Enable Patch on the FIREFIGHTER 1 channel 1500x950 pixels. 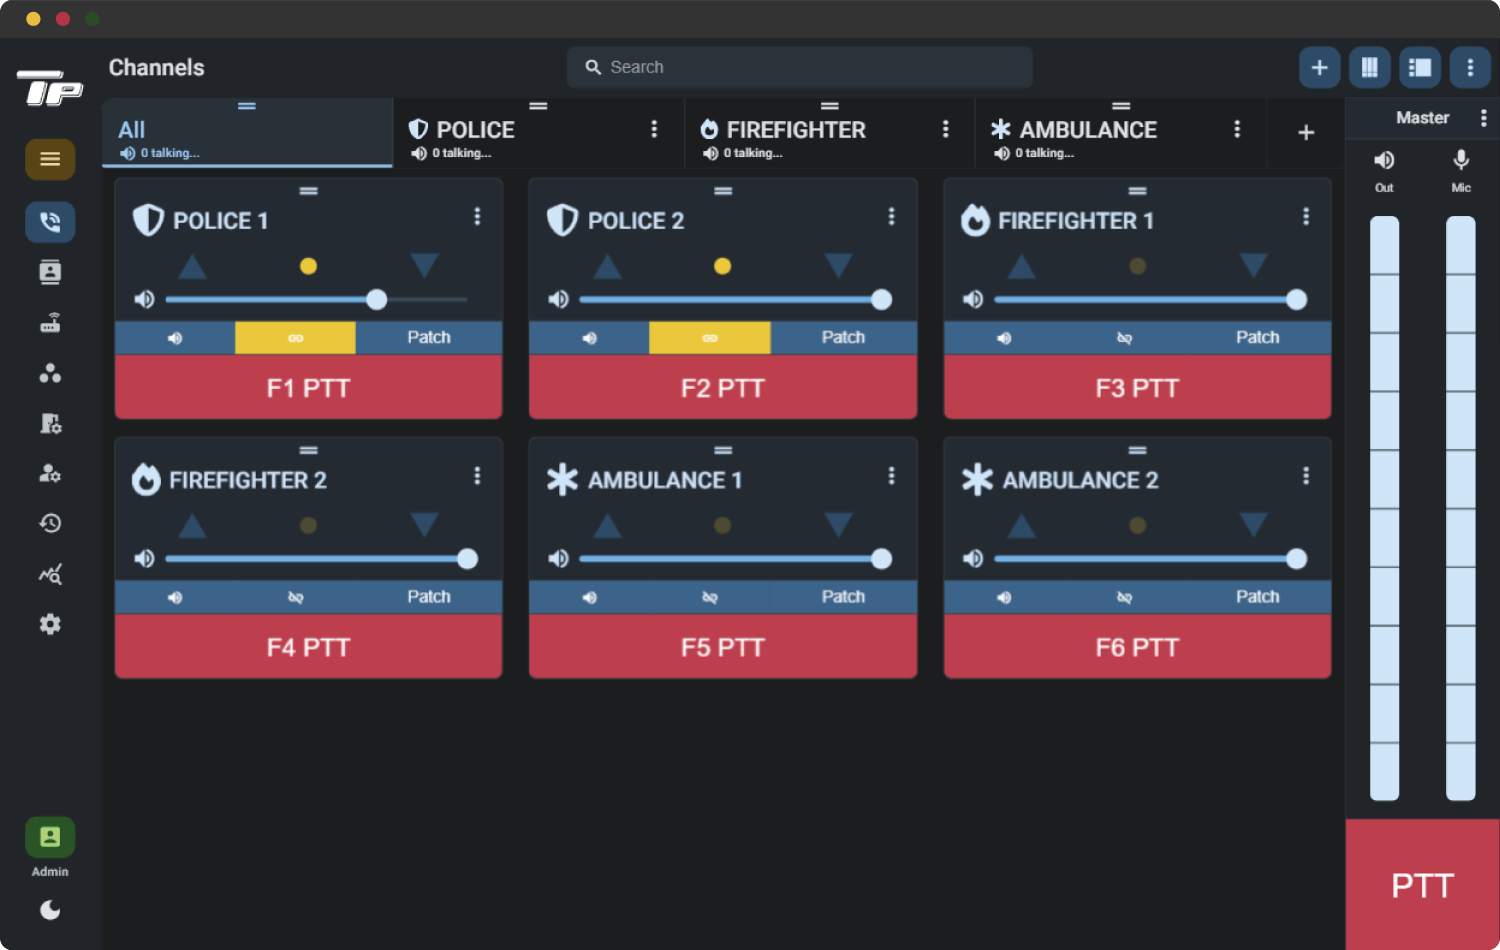[x=1257, y=337]
